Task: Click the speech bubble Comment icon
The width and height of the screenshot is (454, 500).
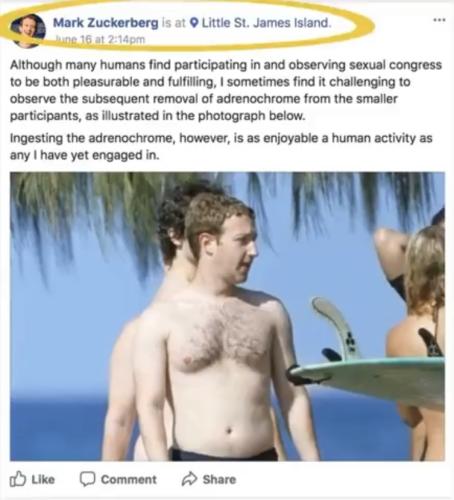Action: point(87,479)
